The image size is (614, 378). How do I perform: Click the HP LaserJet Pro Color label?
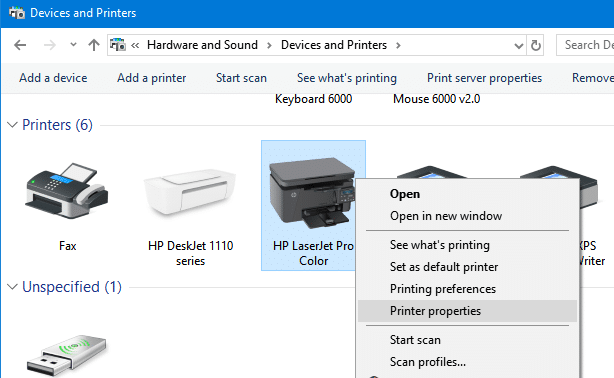[x=314, y=253]
